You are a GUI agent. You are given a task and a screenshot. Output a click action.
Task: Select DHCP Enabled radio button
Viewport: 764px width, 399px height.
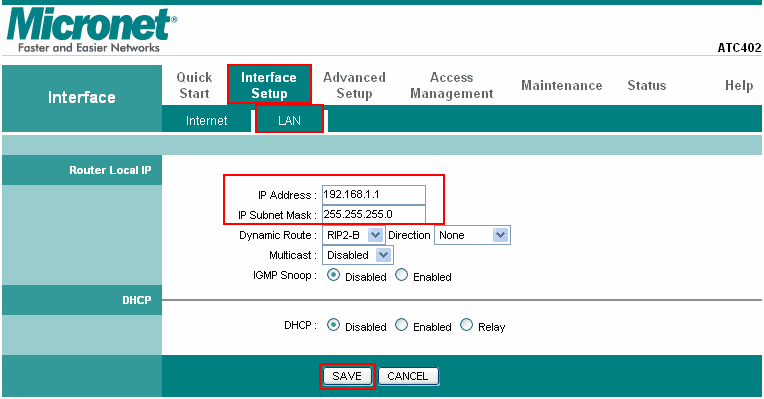(x=401, y=325)
